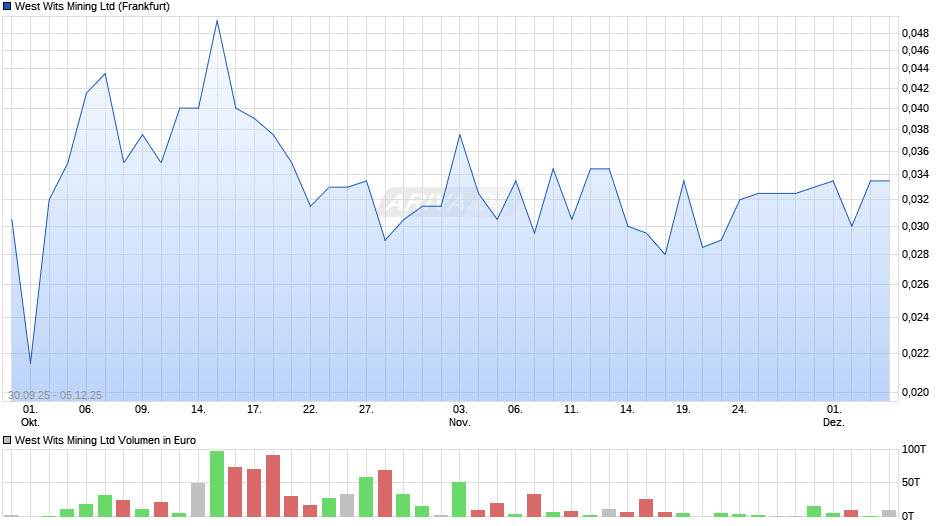Click the 0,036 price axis label
The width and height of the screenshot is (940, 526).
coord(915,152)
